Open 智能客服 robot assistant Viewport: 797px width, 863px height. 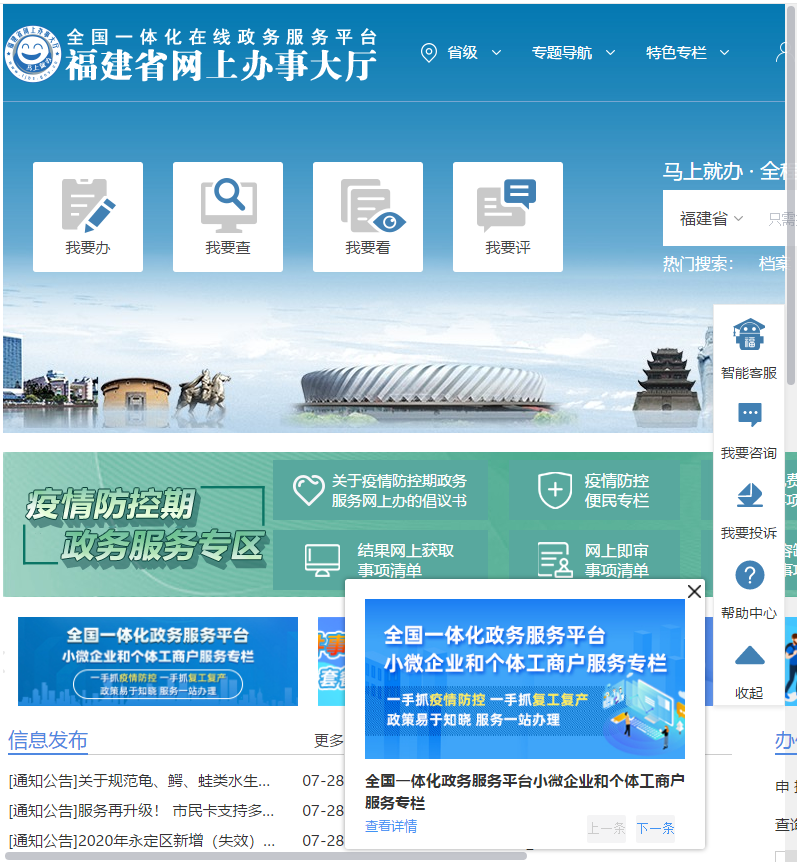[x=749, y=335]
